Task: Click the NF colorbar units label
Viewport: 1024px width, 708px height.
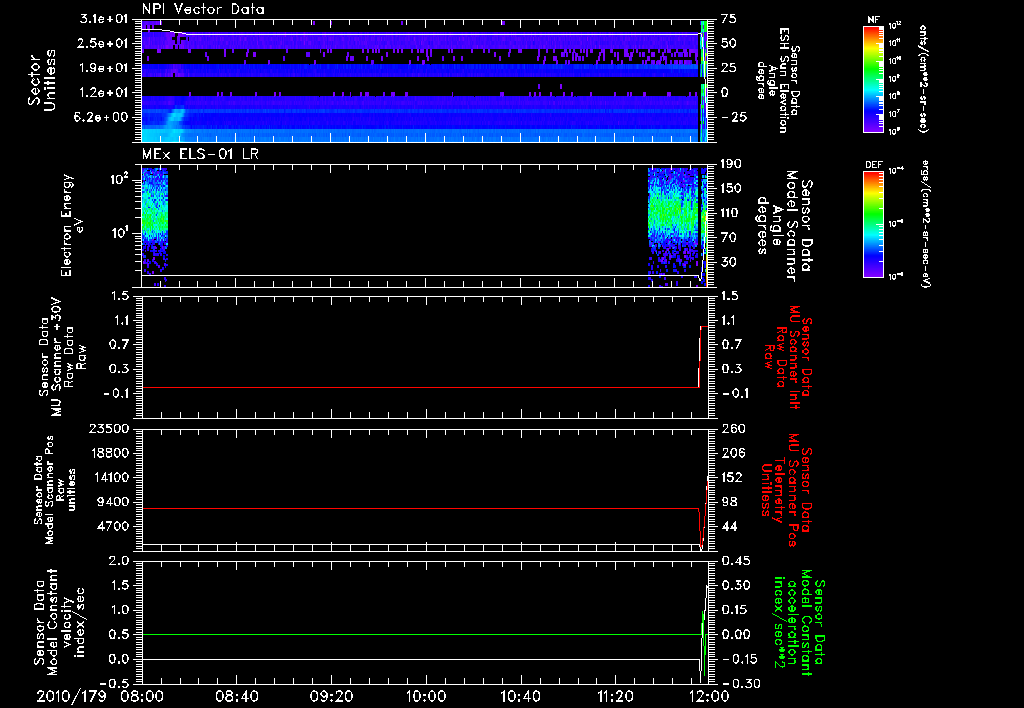Action: [923, 78]
